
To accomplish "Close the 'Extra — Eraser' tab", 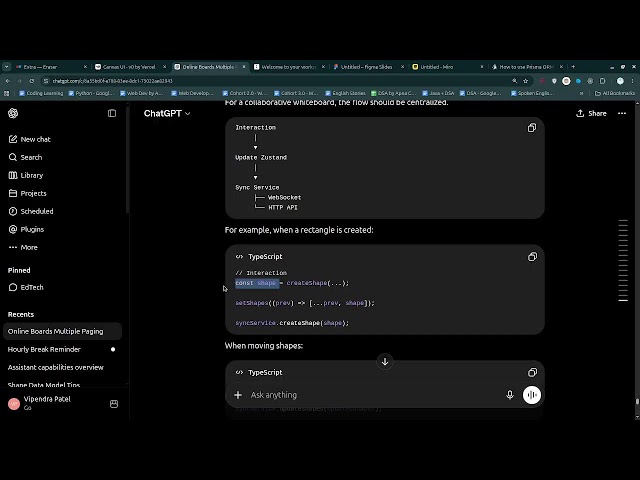I will click(85, 67).
